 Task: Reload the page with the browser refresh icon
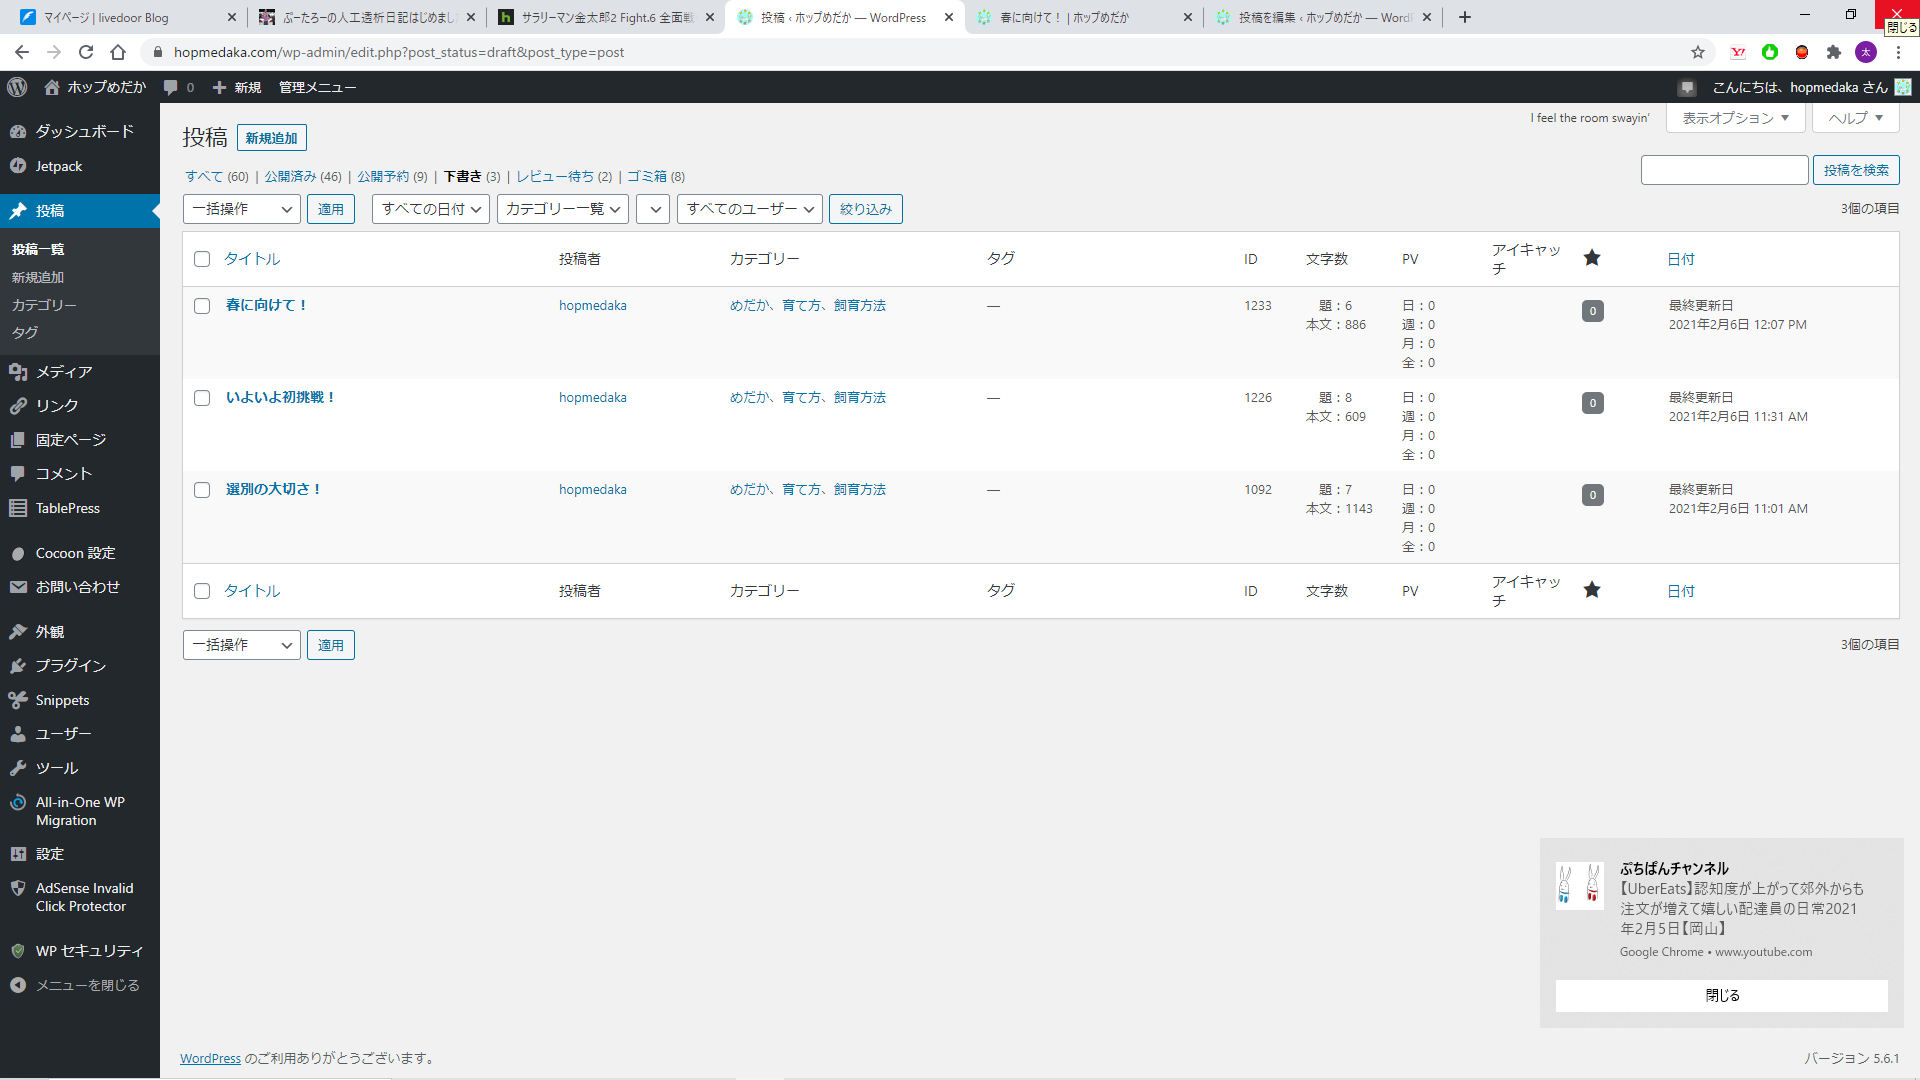pyautogui.click(x=86, y=52)
